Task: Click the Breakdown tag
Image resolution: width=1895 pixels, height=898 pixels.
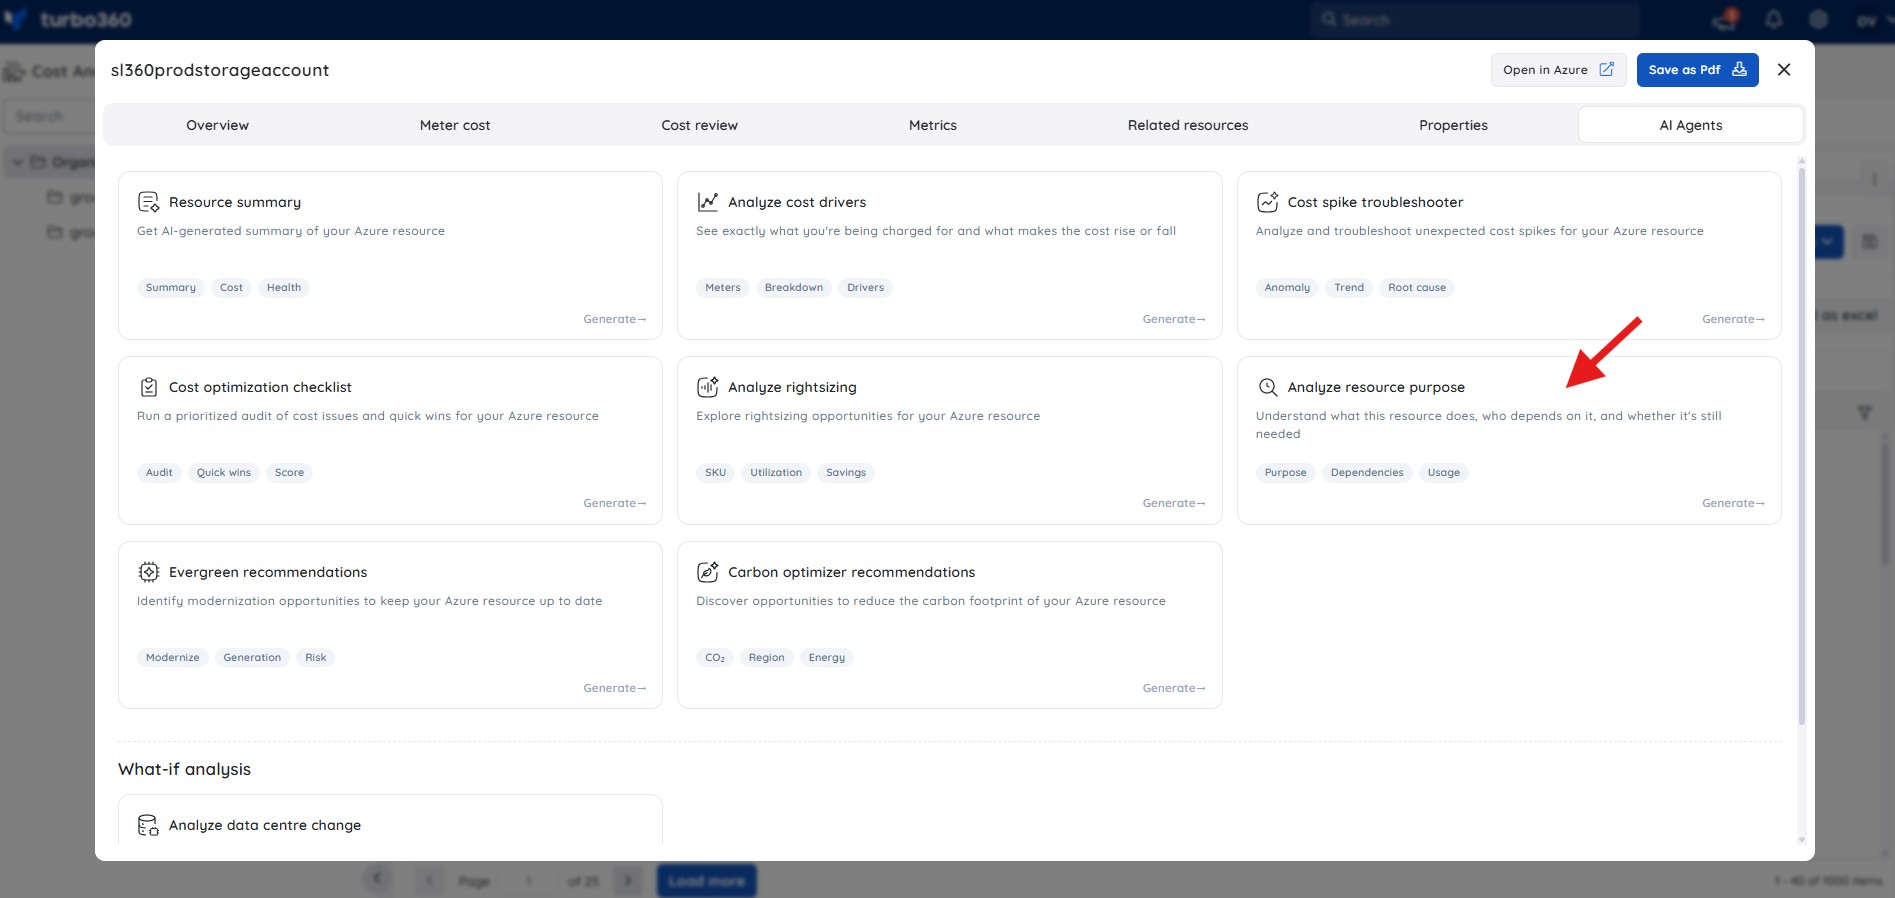Action: pyautogui.click(x=794, y=287)
